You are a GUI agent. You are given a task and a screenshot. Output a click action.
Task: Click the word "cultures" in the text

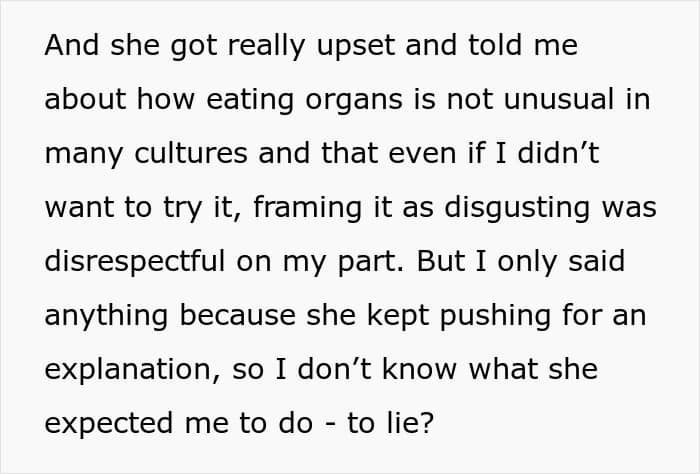click(191, 153)
